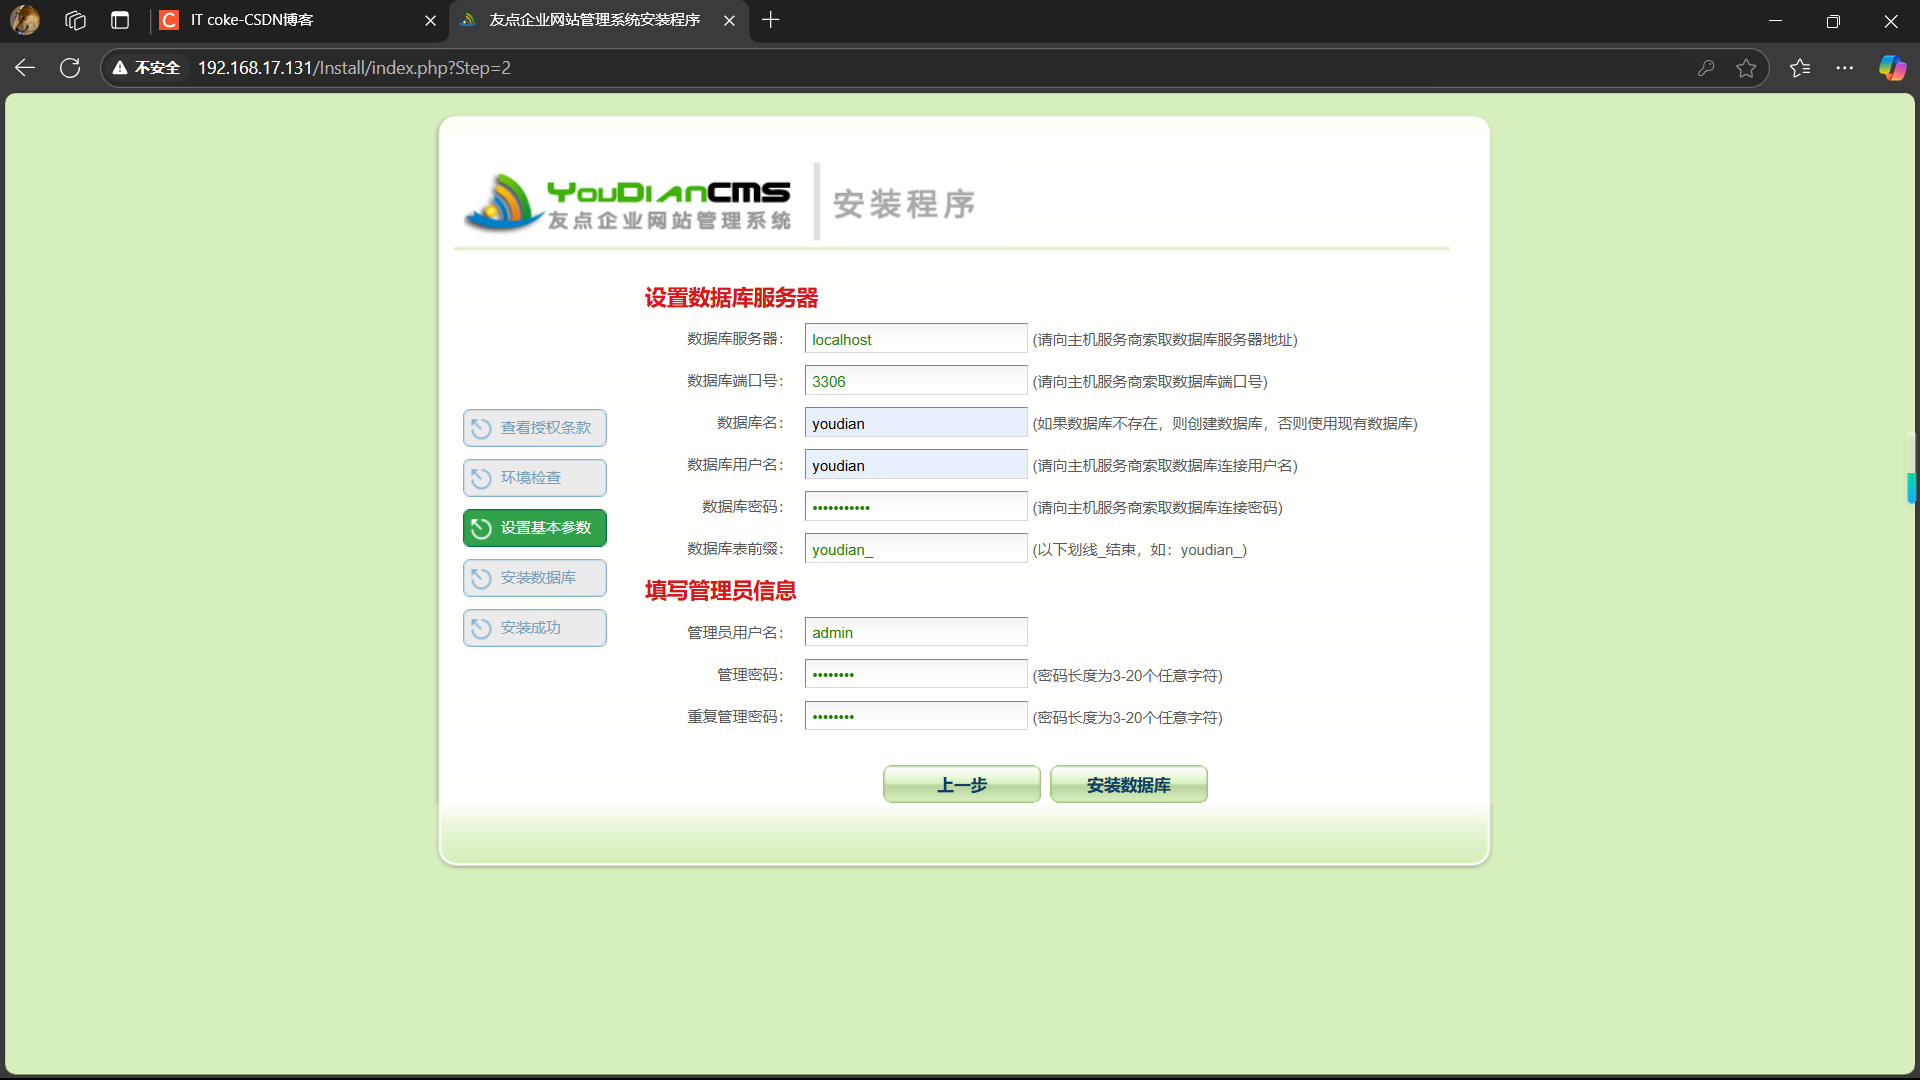The image size is (1920, 1080).
Task: Switch to the IT coke-CSDN博客 tab
Action: 290,20
